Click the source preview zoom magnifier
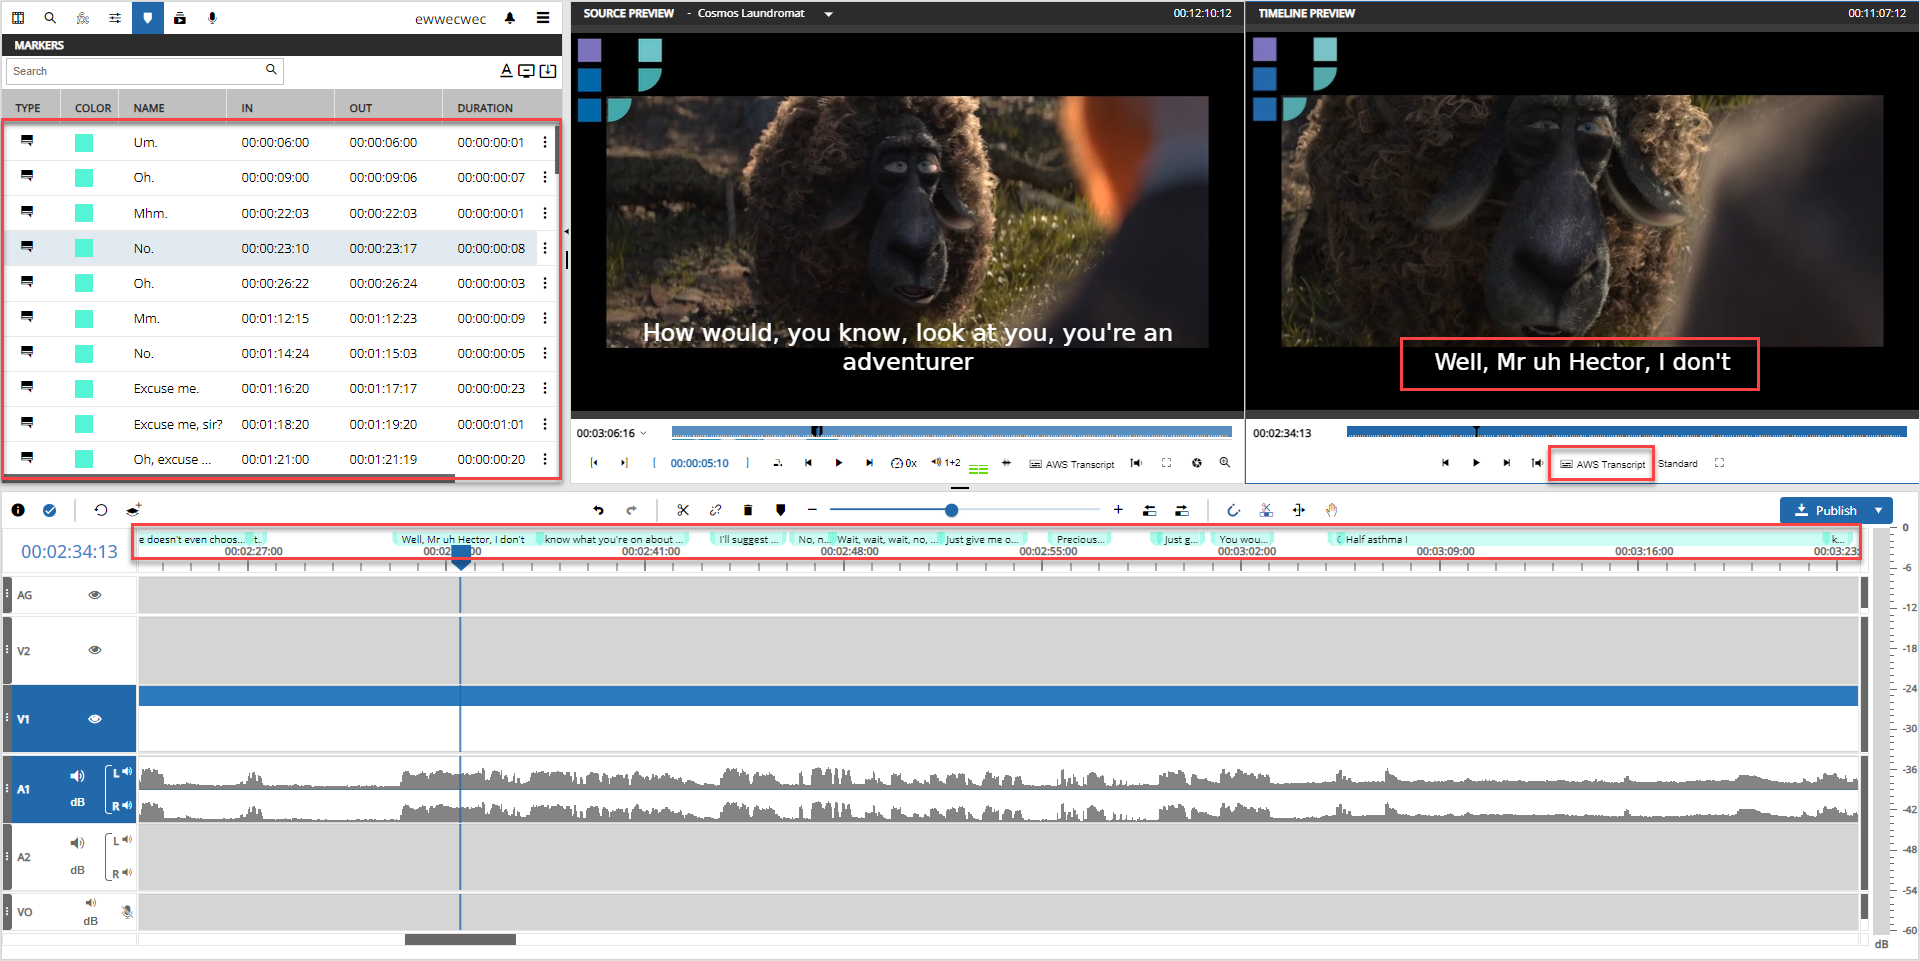This screenshot has width=1920, height=961. click(x=1224, y=463)
